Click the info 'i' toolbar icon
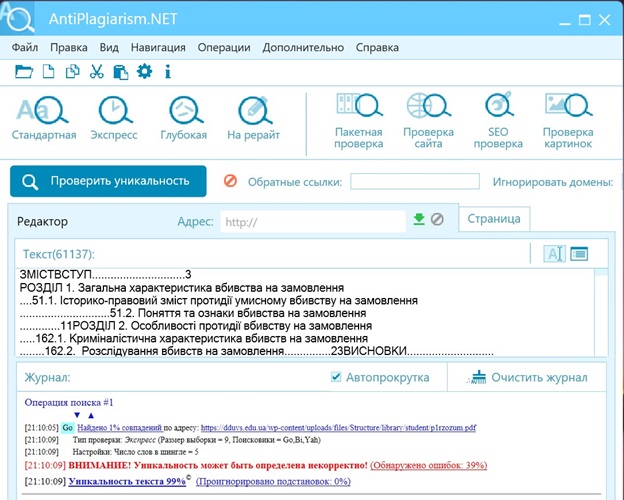The width and height of the screenshot is (624, 500). pyautogui.click(x=168, y=72)
